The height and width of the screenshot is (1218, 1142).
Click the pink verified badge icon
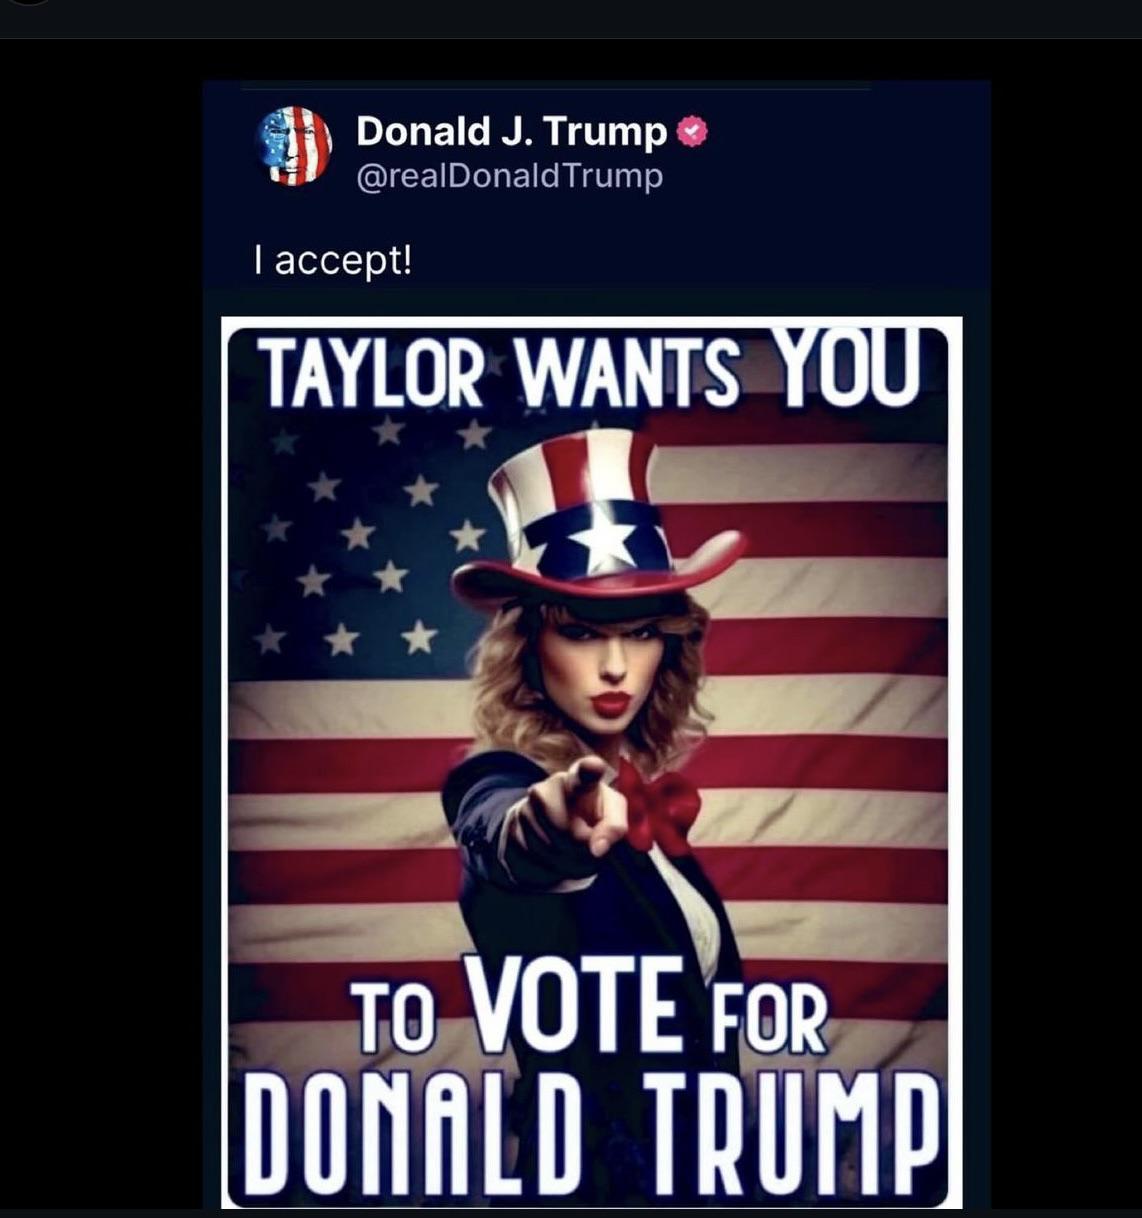[693, 132]
